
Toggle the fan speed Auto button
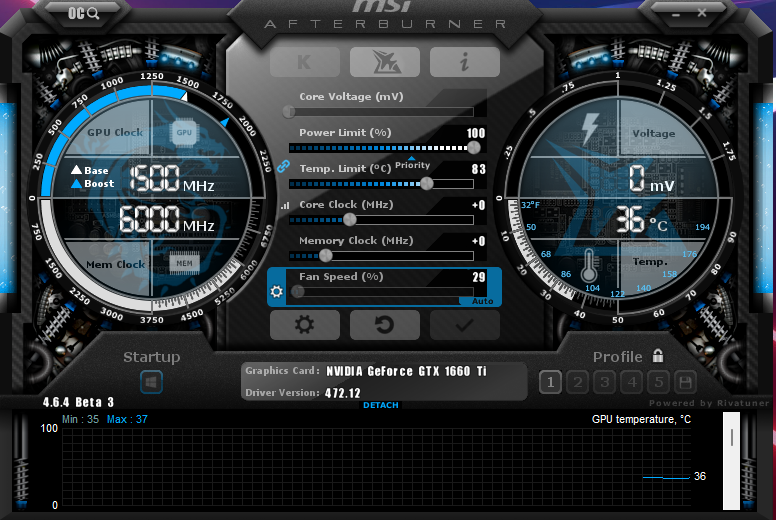483,301
